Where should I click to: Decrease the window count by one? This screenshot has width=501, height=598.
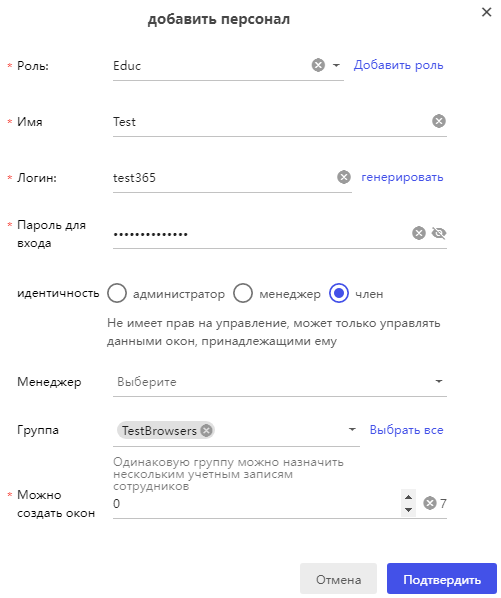click(408, 510)
